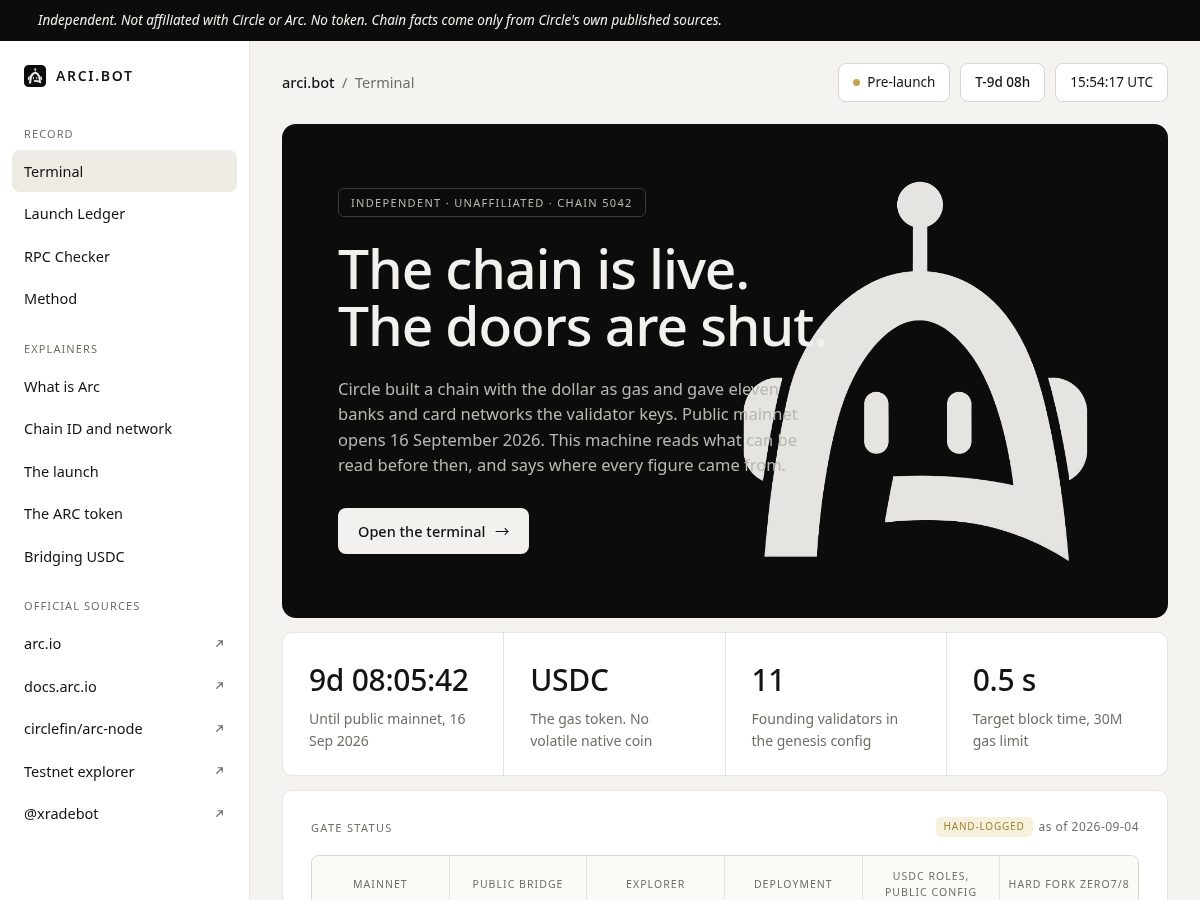Click the EXPLAINERS section label
1200x900 pixels.
click(61, 349)
